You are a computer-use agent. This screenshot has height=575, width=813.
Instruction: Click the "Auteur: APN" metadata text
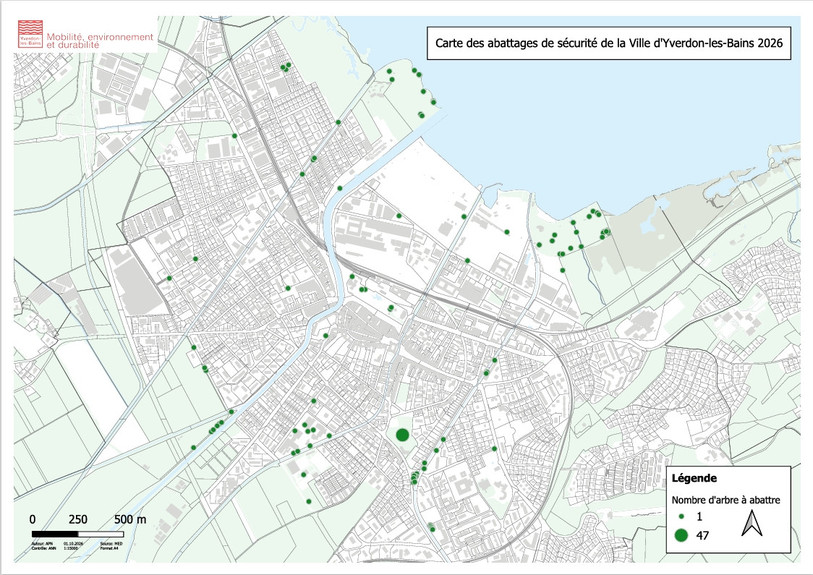click(x=42, y=544)
